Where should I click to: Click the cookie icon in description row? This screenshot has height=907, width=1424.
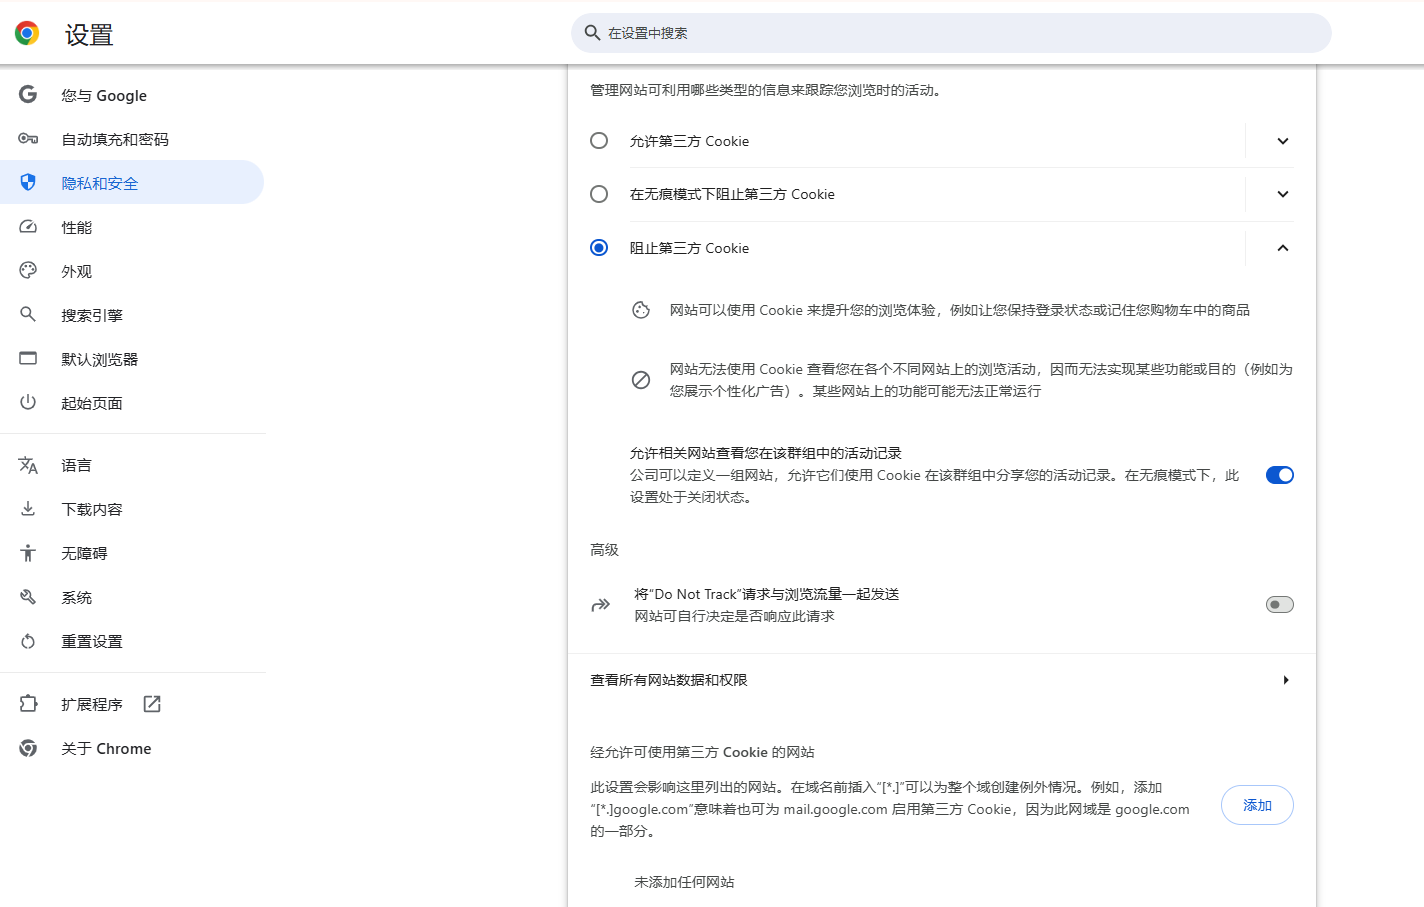point(641,310)
